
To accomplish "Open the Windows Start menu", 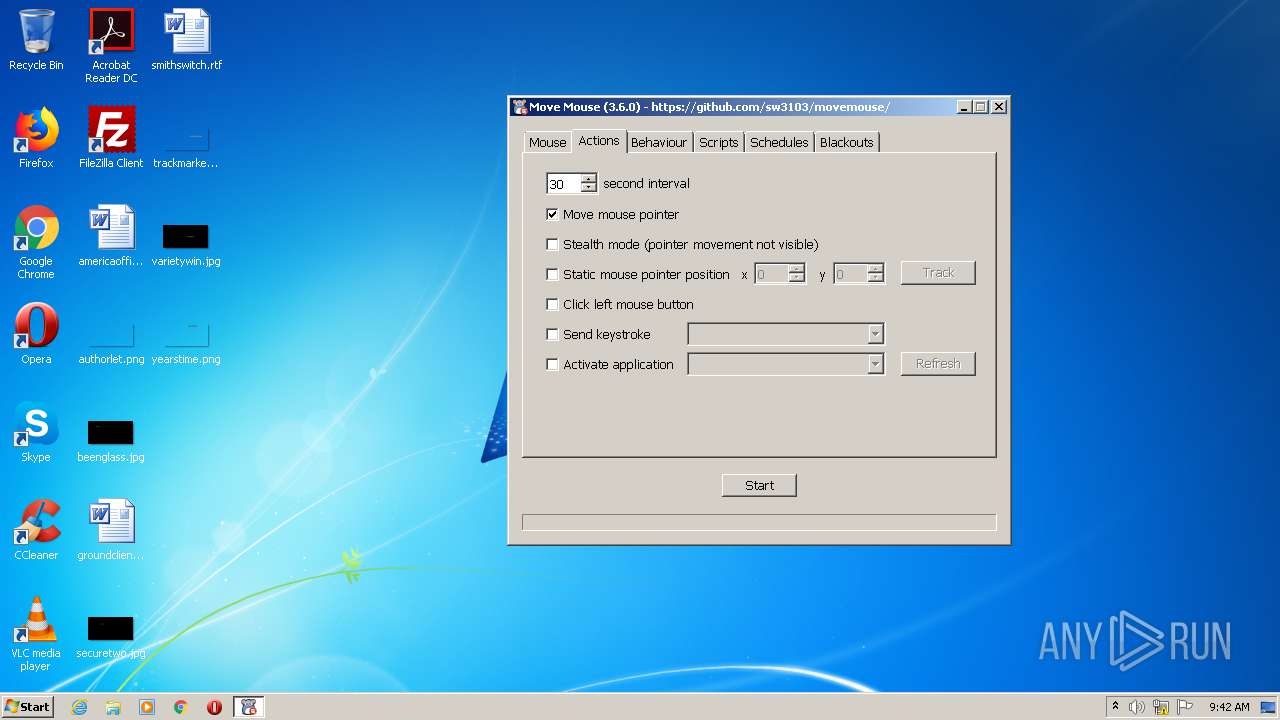I will coord(28,707).
